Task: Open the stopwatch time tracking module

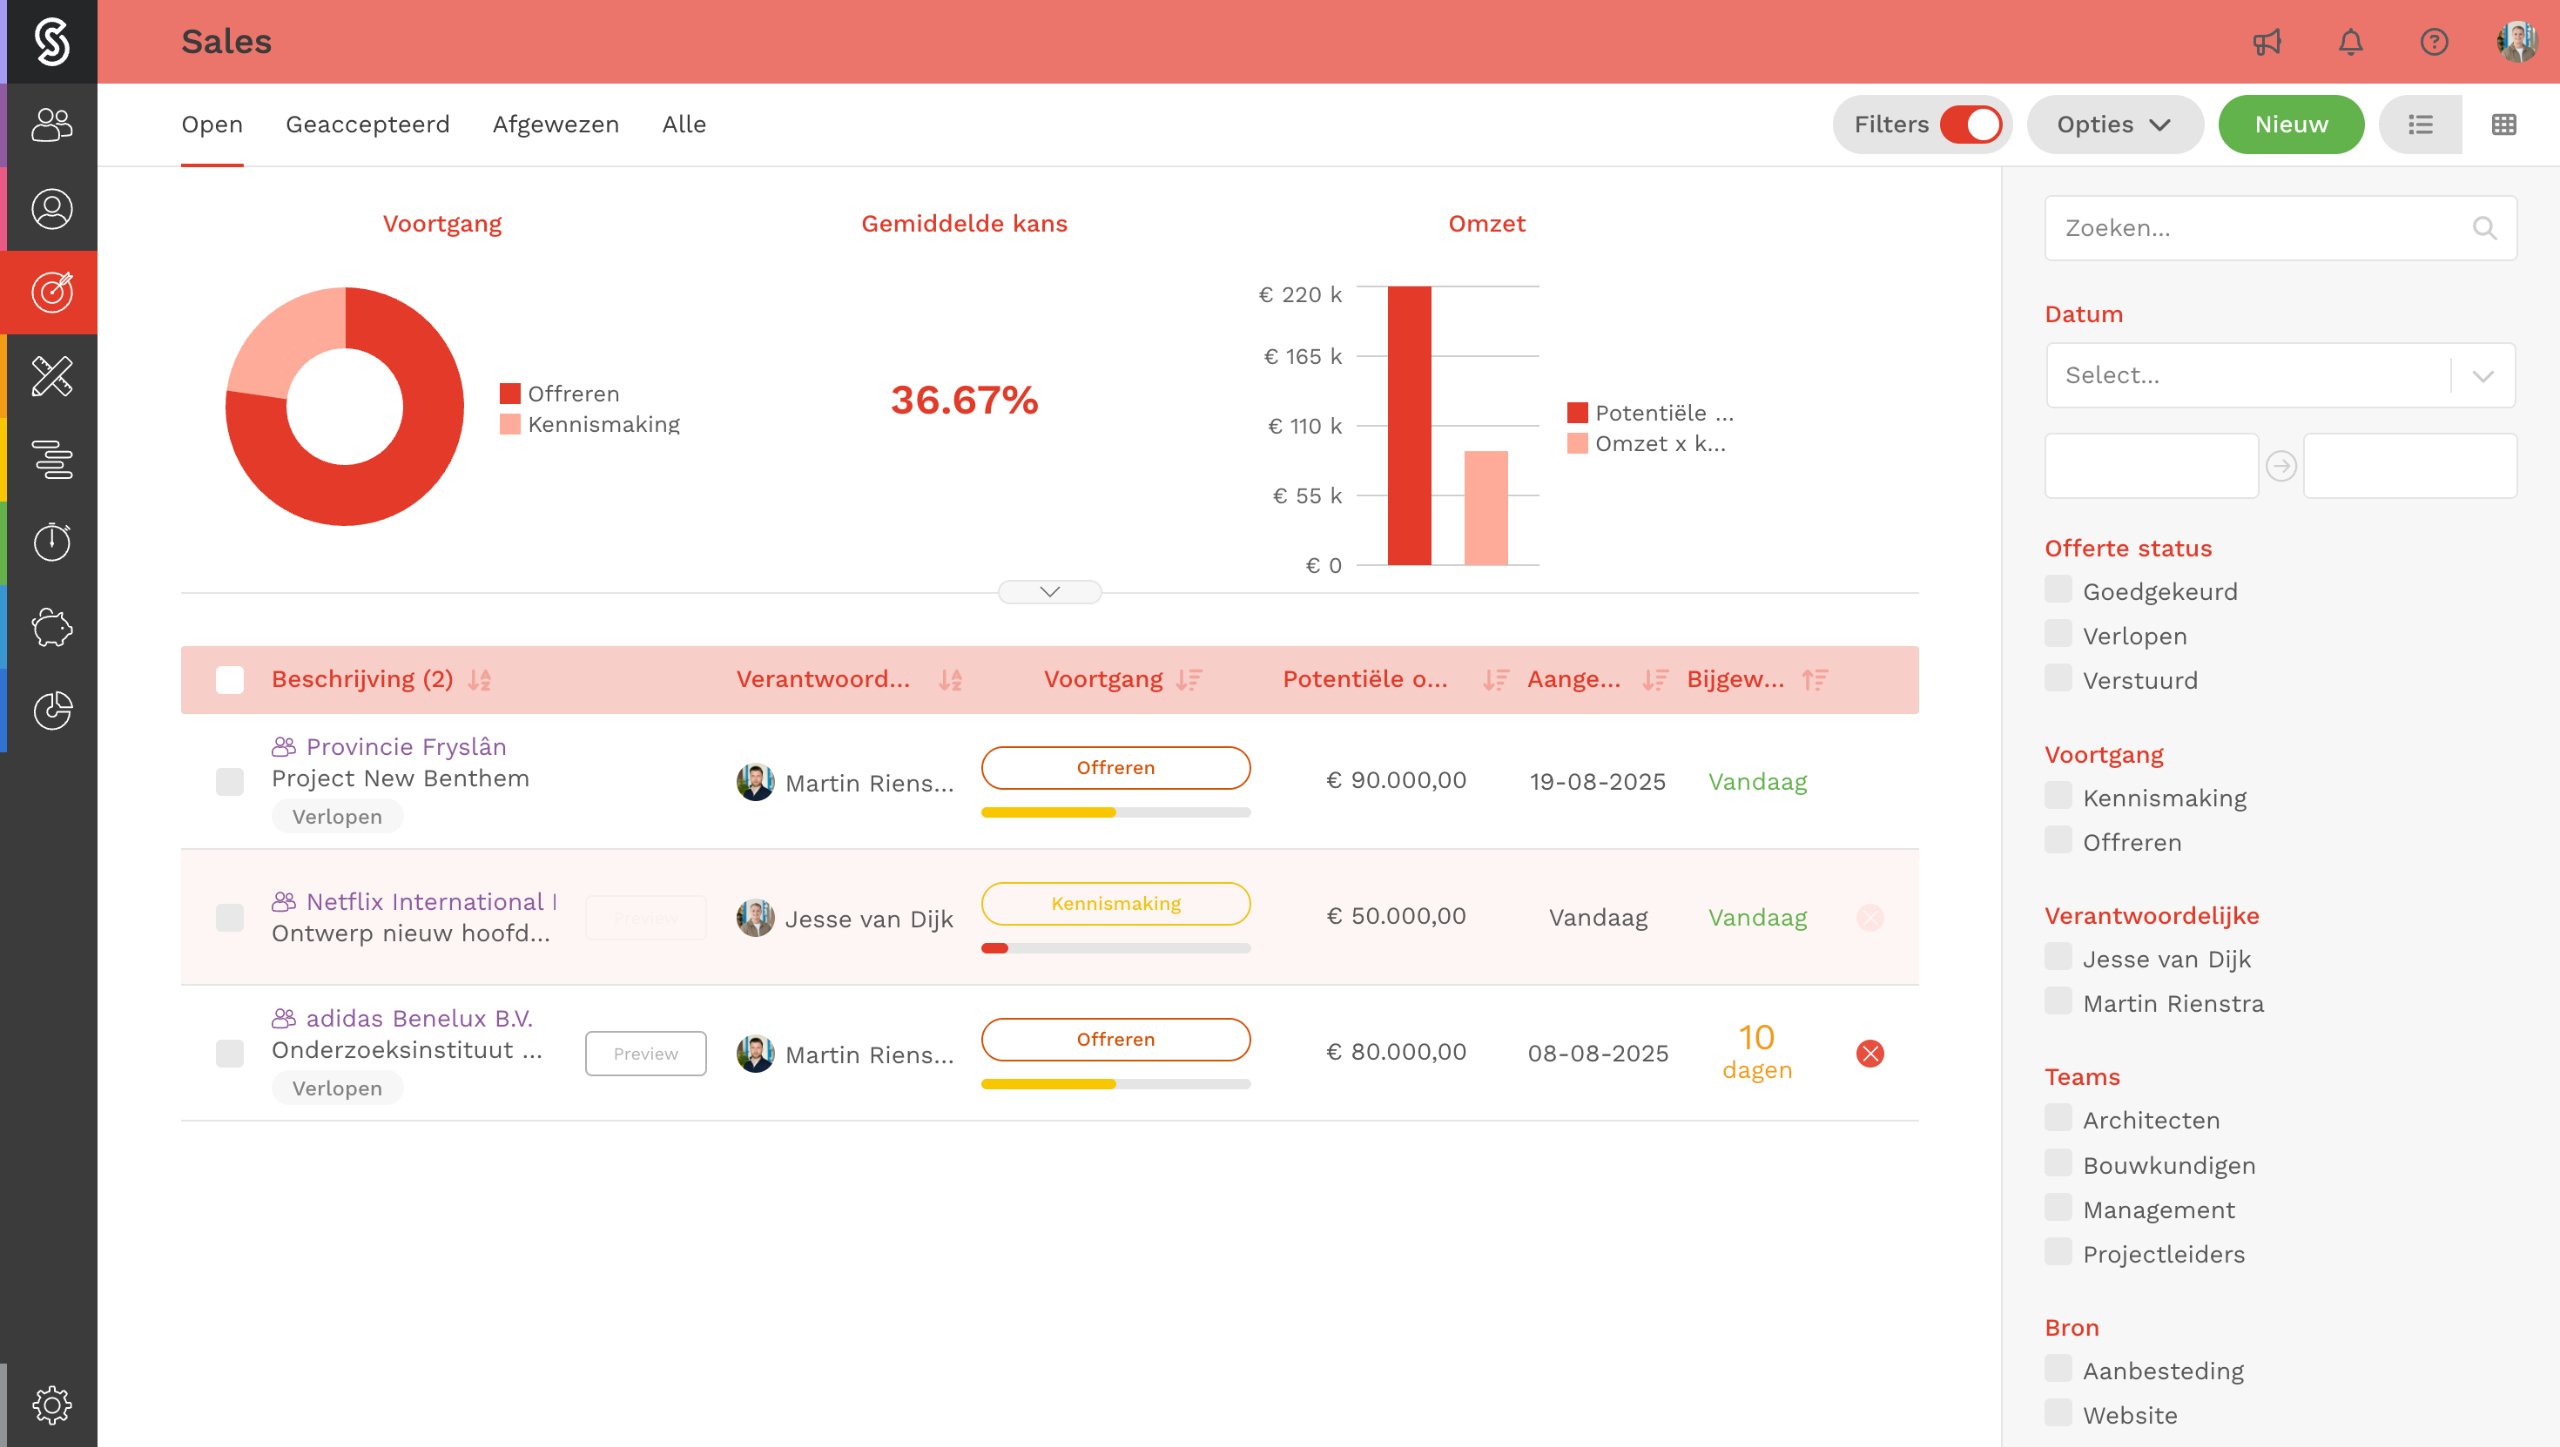Action: 51,542
